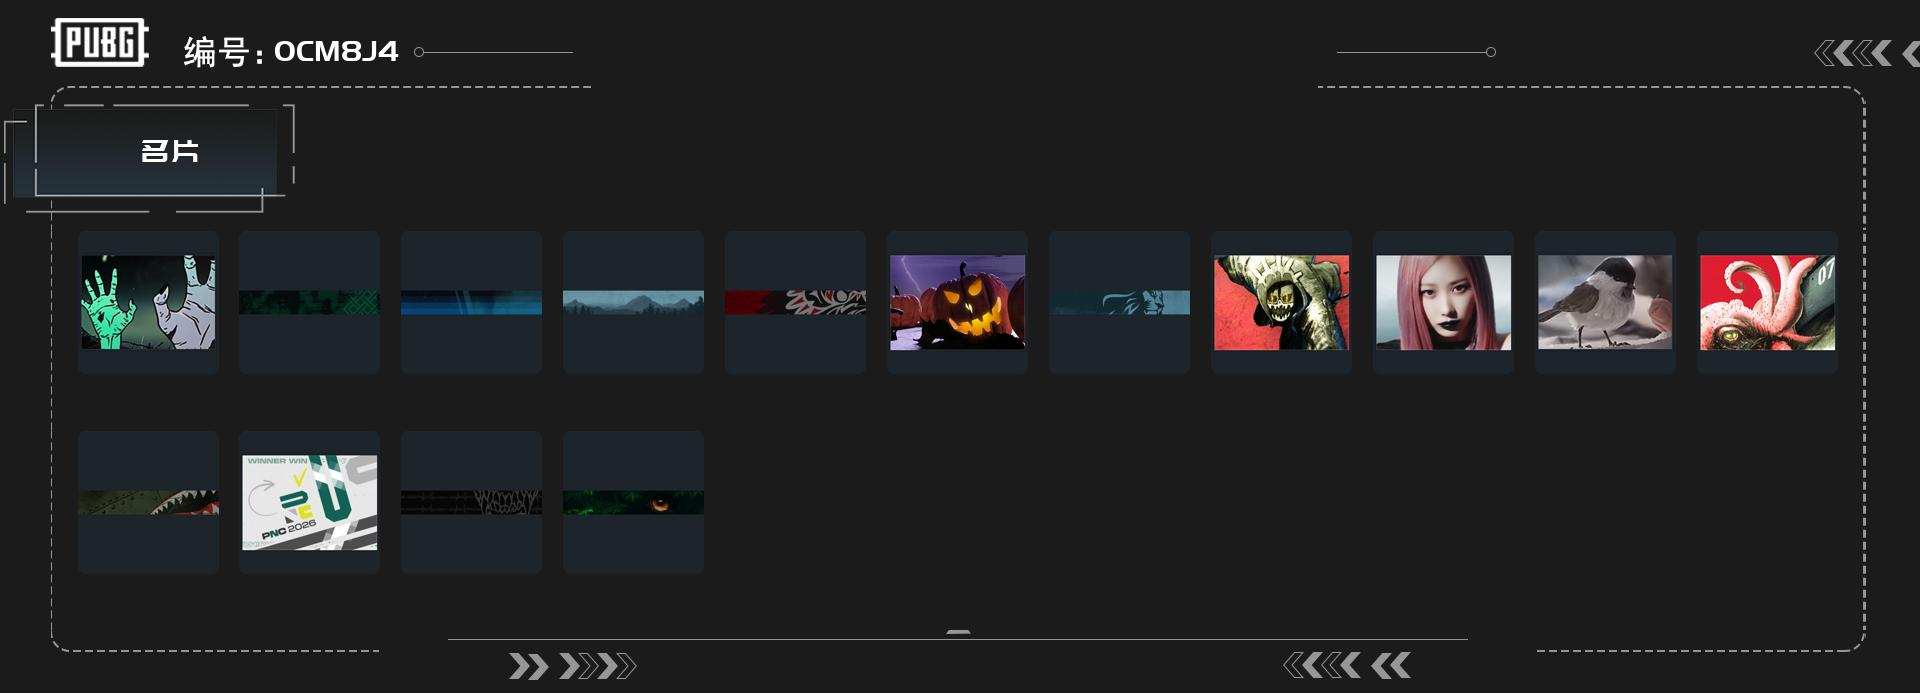This screenshot has width=1920, height=693.
Task: Select the bird on branch nameplate
Action: tap(1605, 302)
